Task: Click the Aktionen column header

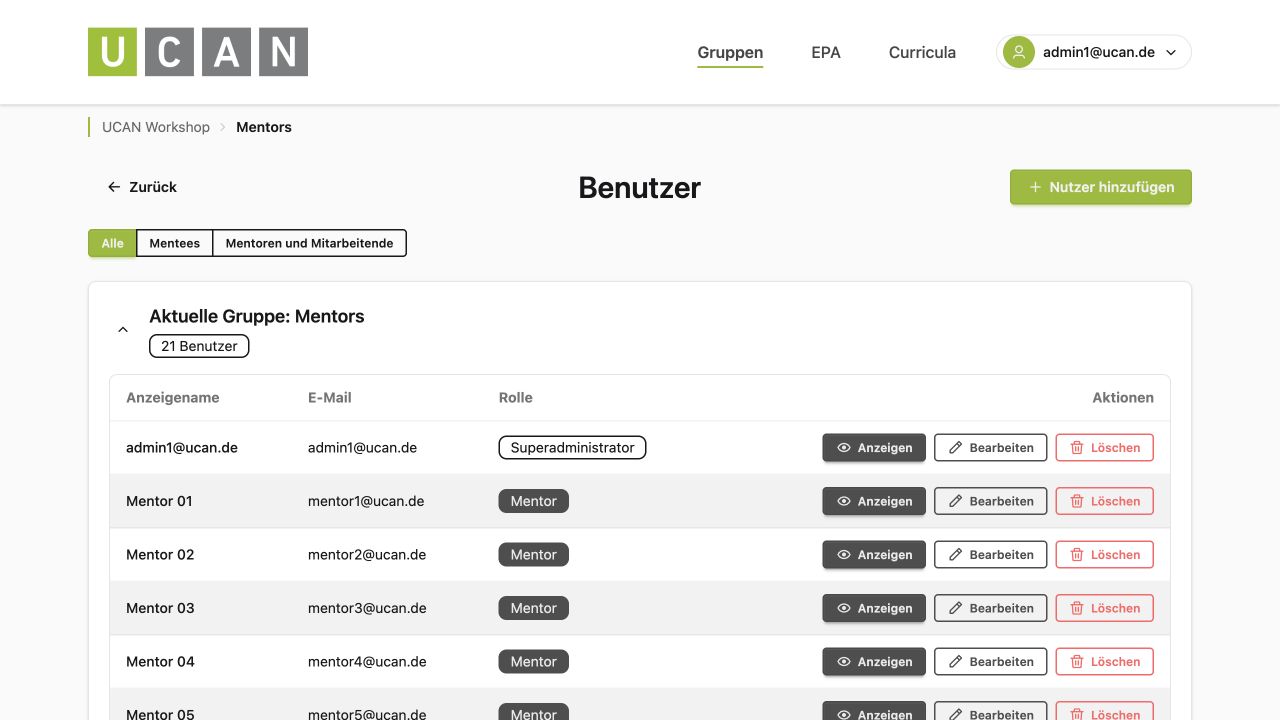Action: coord(1123,397)
